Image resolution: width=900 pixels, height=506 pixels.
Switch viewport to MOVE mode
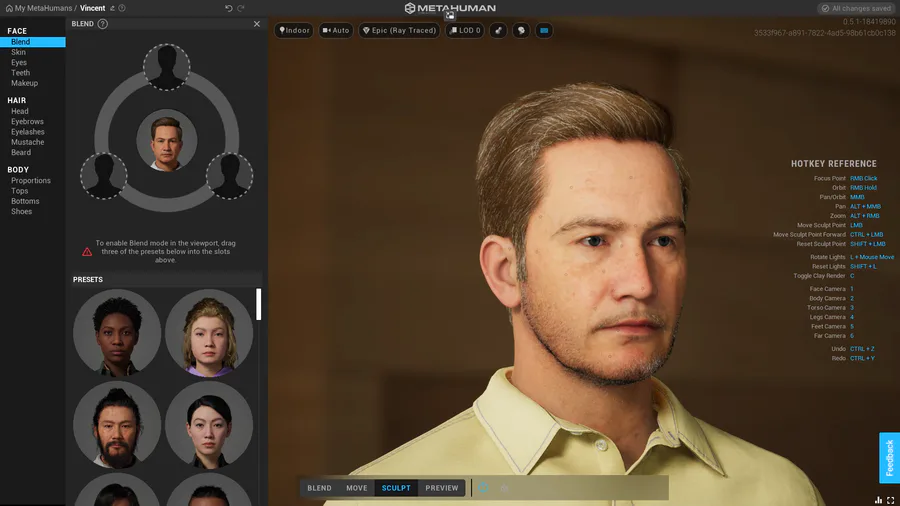tap(356, 488)
